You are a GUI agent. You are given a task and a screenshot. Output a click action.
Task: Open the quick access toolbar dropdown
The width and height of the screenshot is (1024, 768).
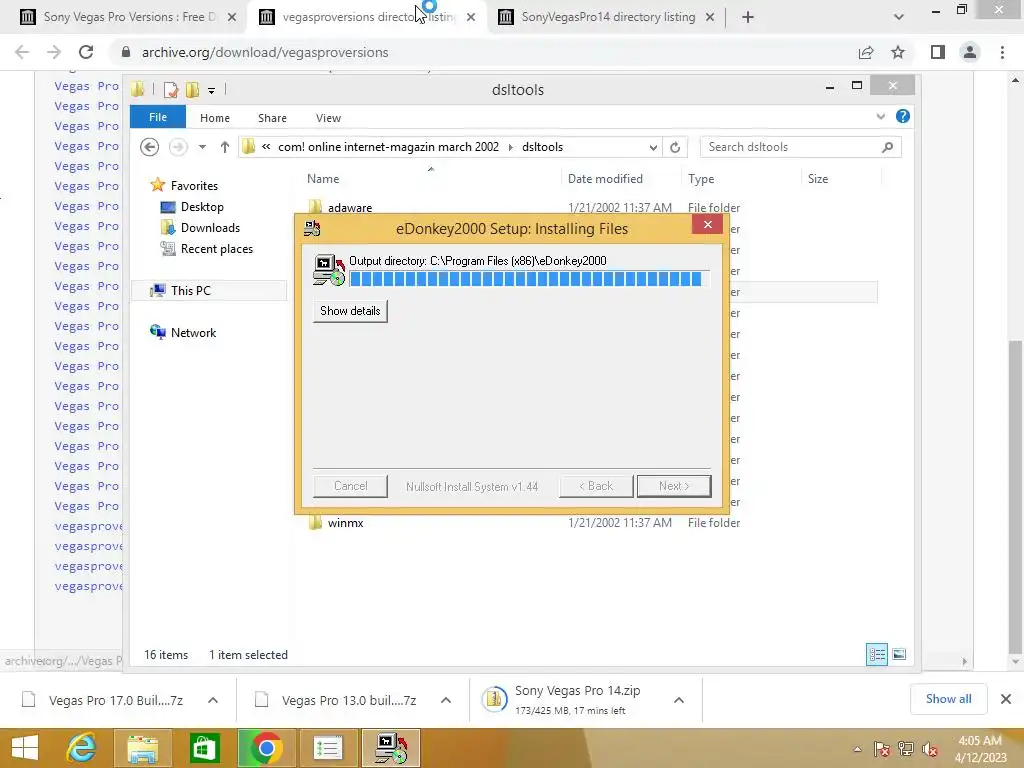point(212,91)
